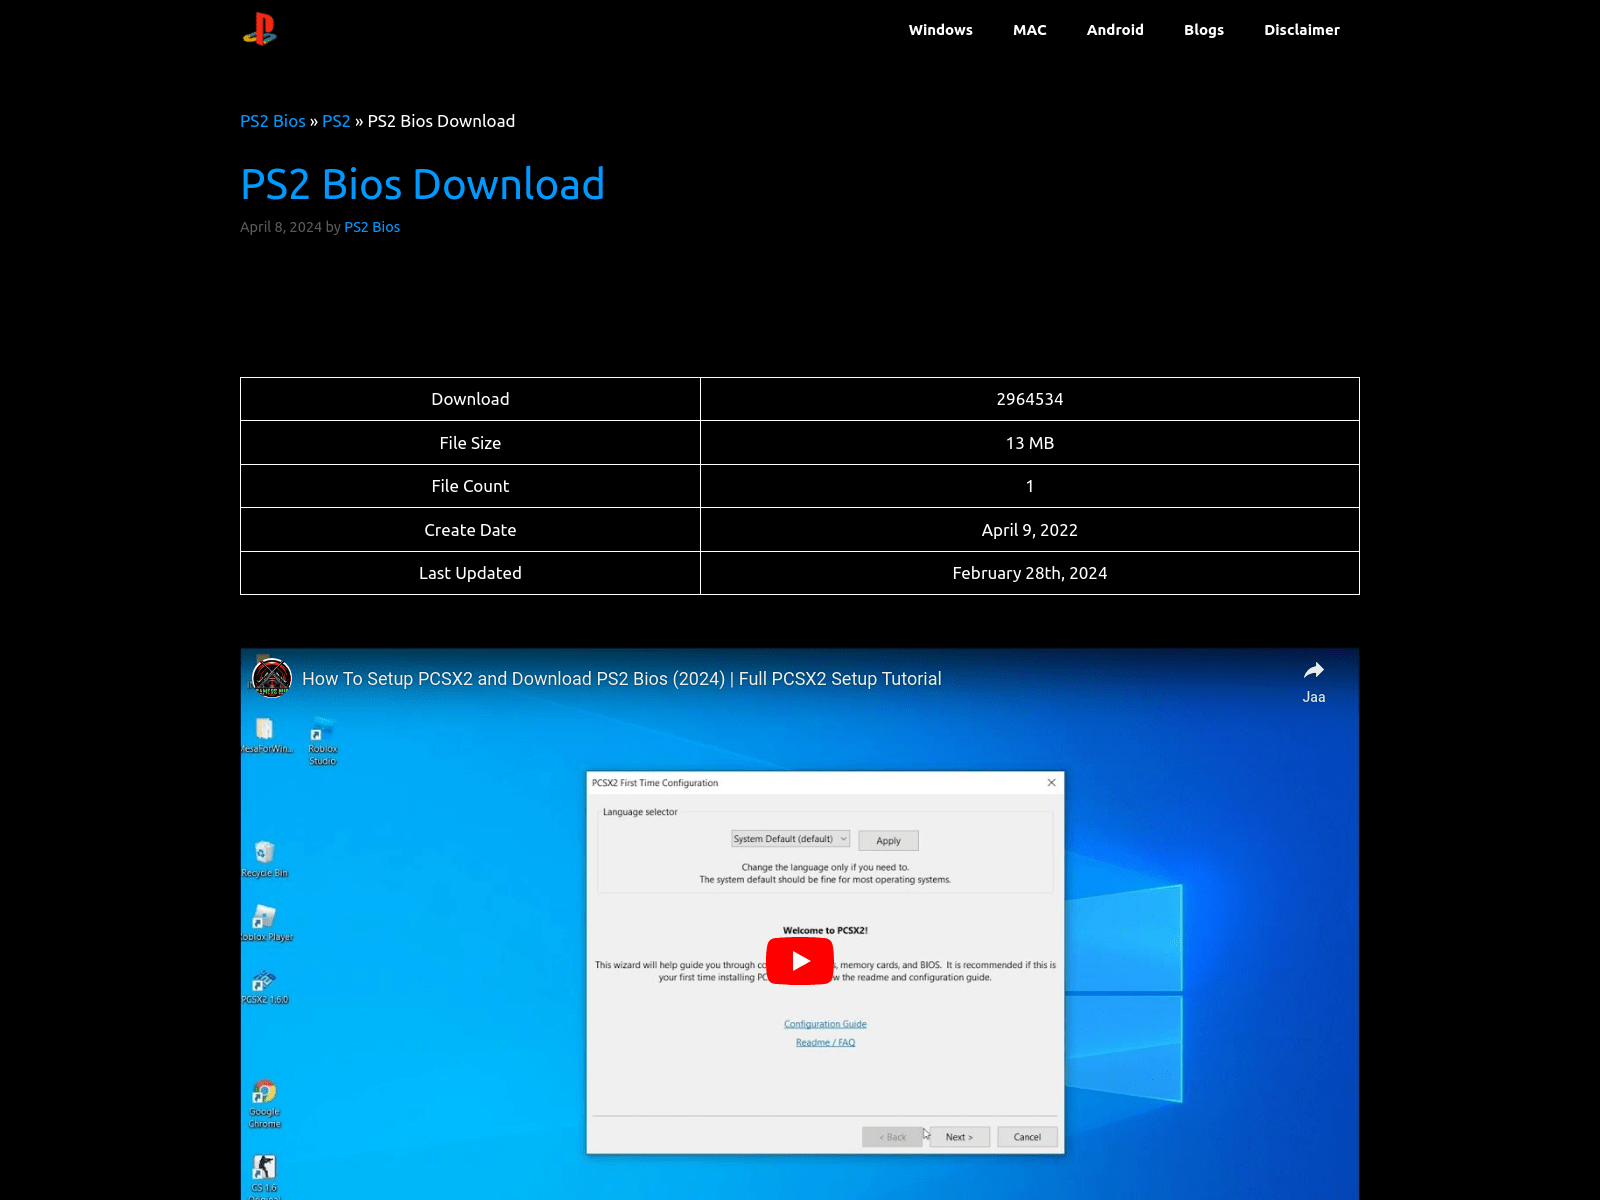Open the System Default language dropdown in video
Image resolution: width=1600 pixels, height=1200 pixels.
[790, 839]
